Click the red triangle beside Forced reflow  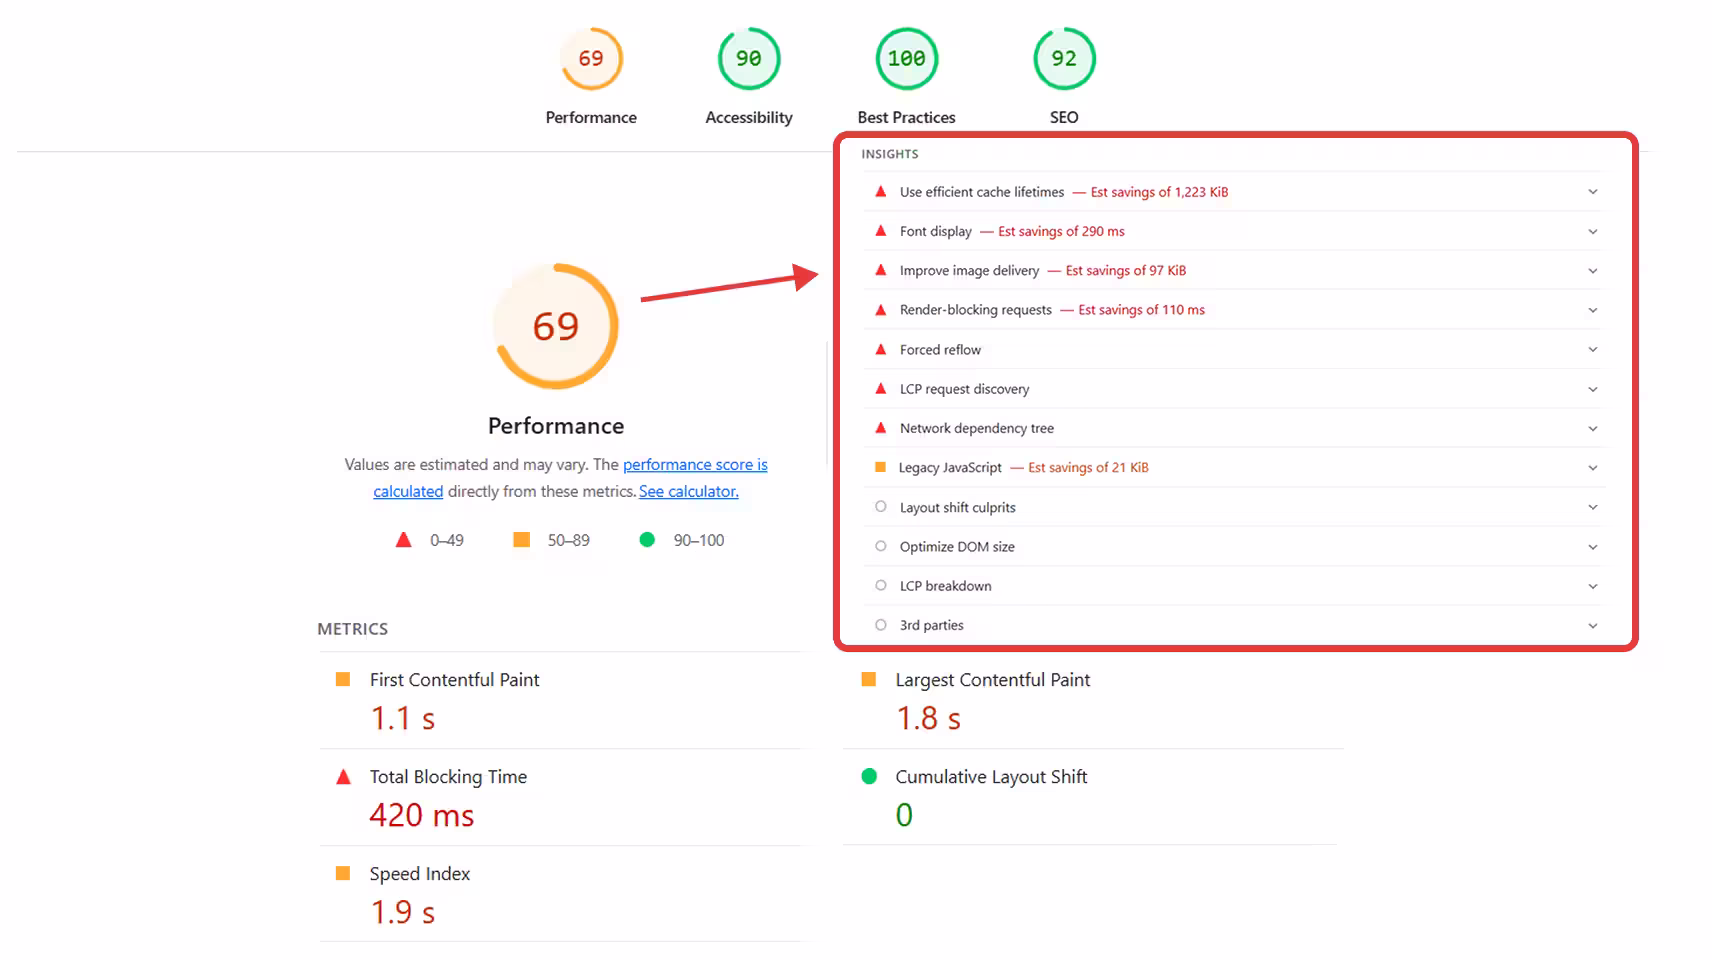pos(881,349)
